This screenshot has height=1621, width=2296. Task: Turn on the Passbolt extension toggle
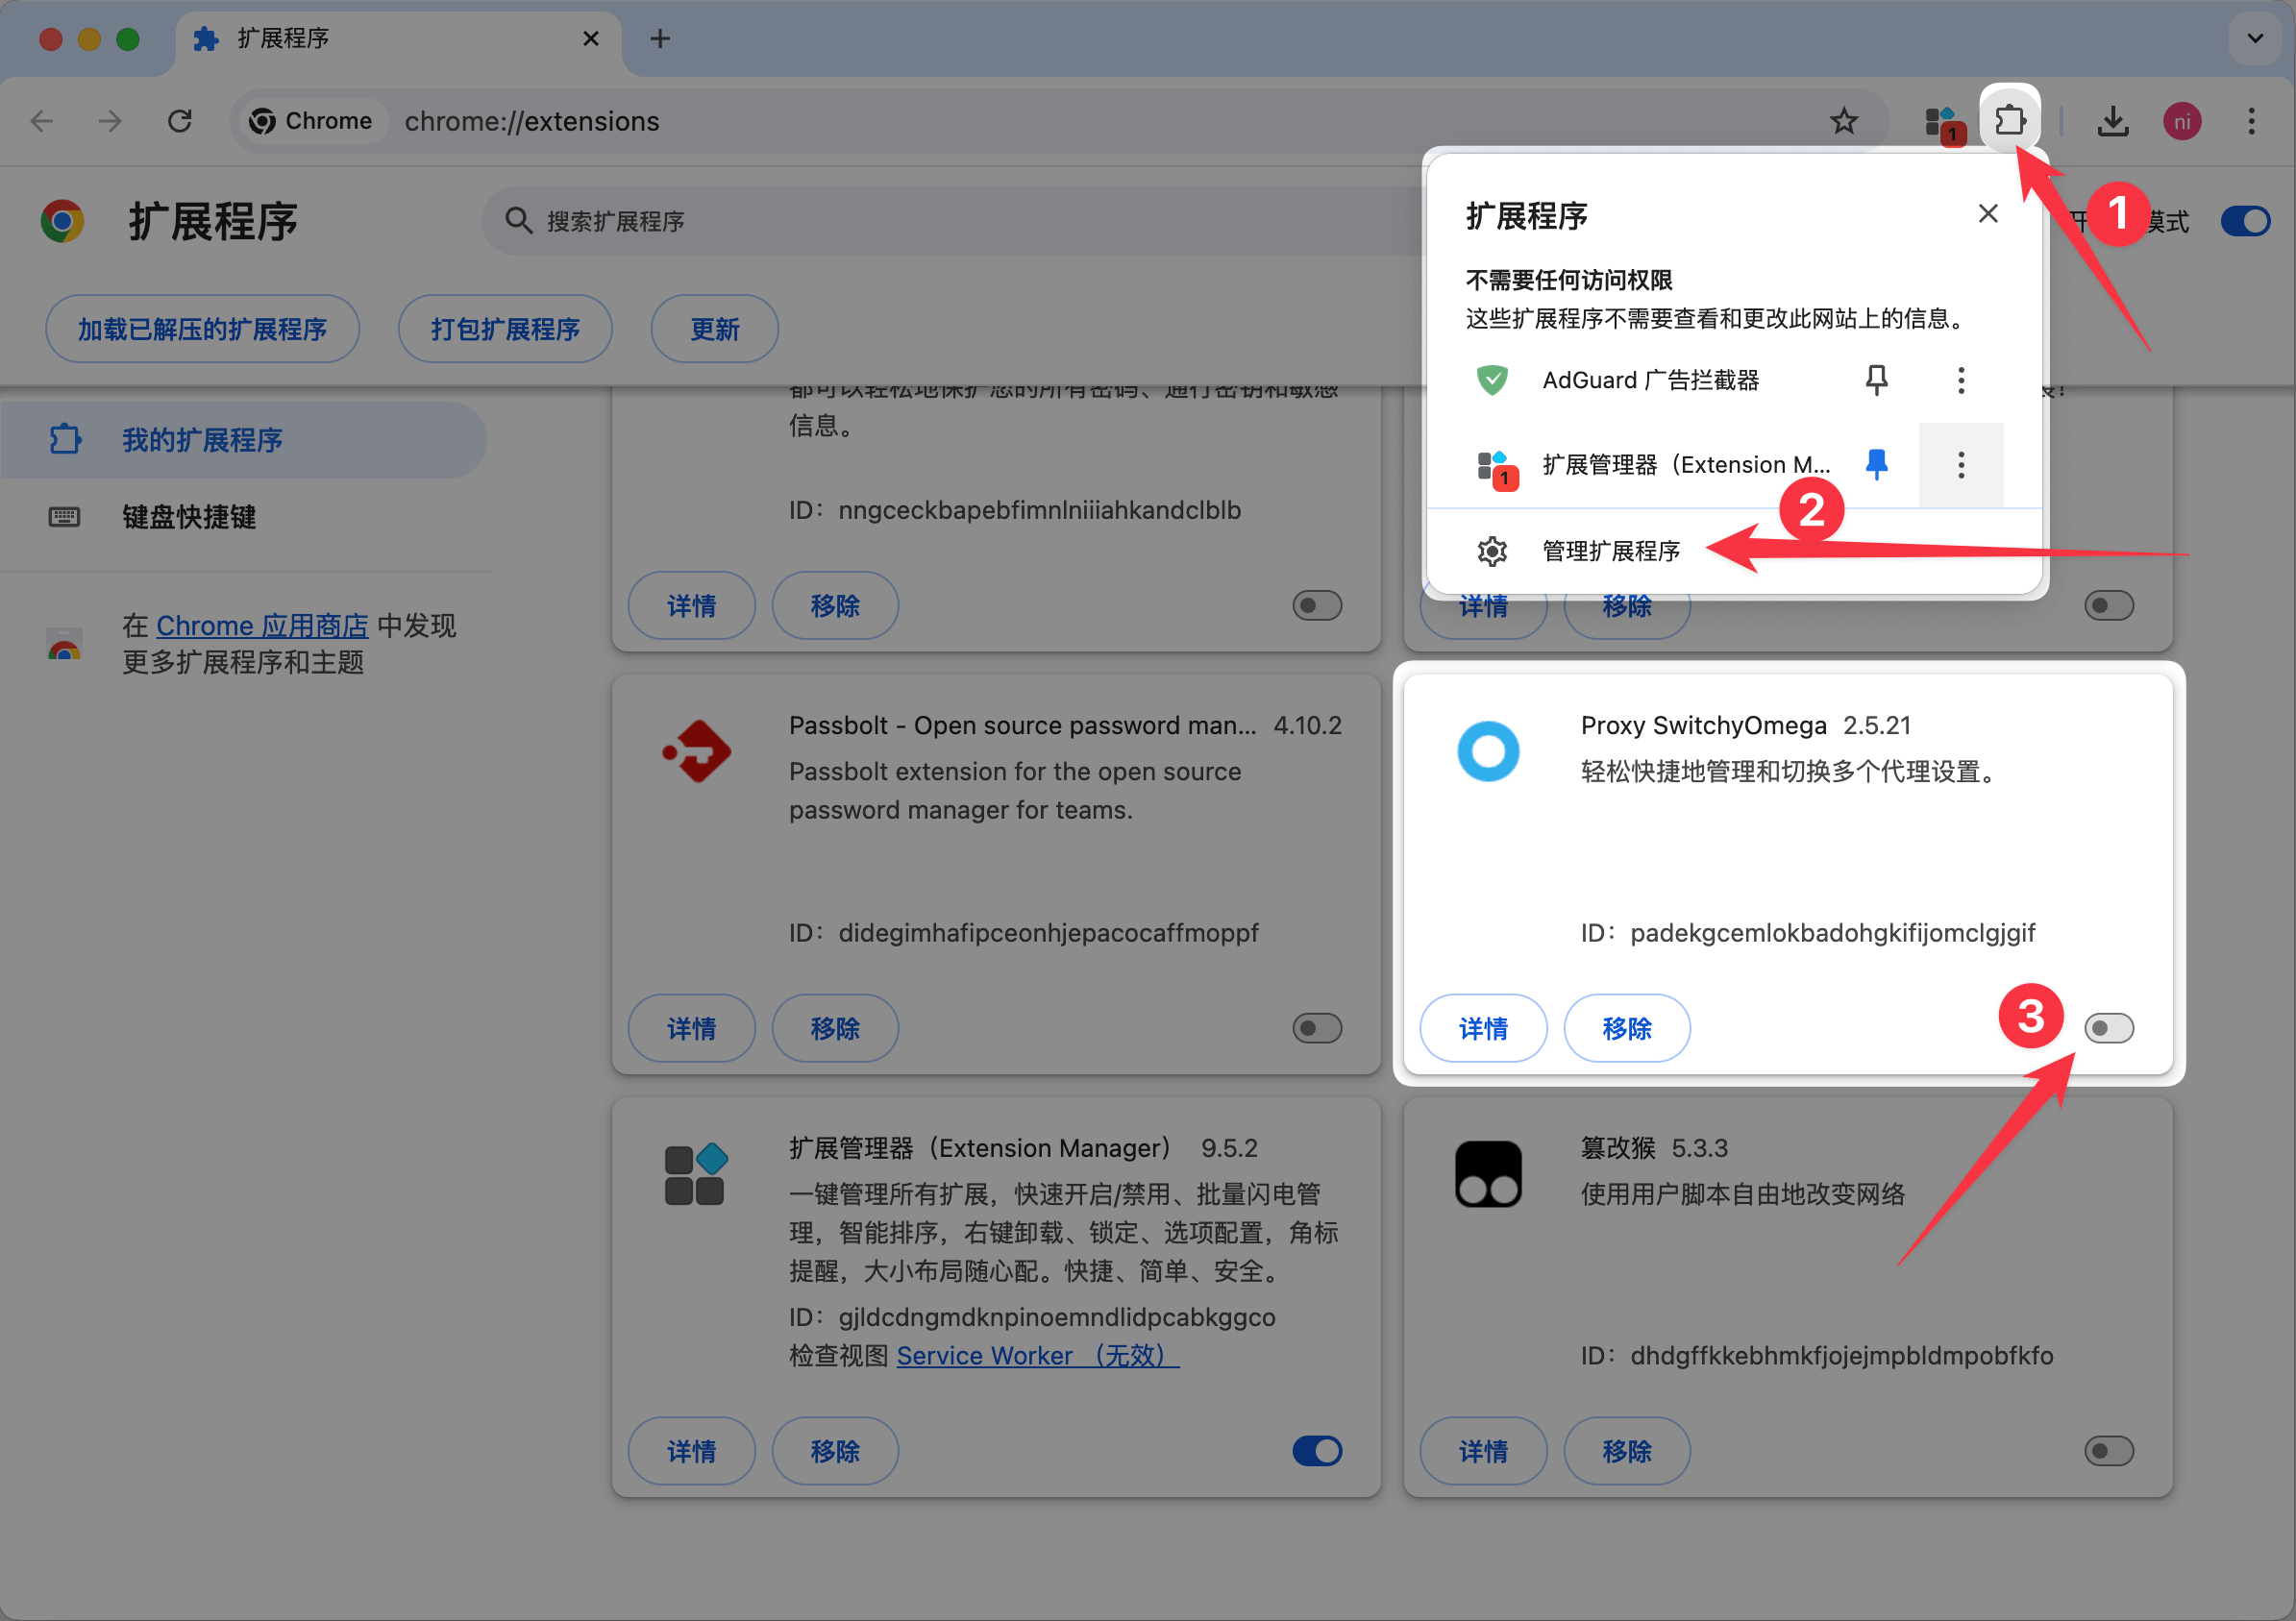point(1316,1028)
